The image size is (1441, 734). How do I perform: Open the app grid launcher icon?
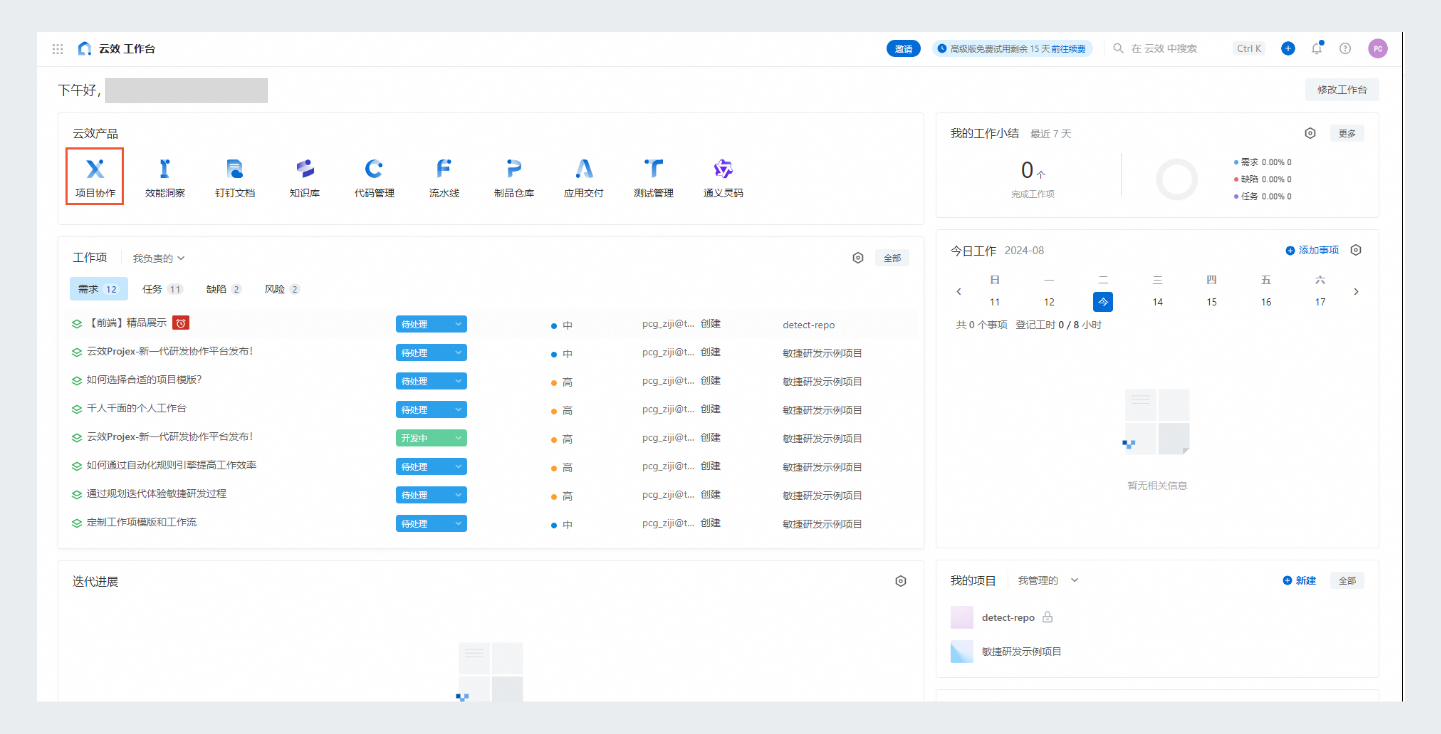pos(58,48)
